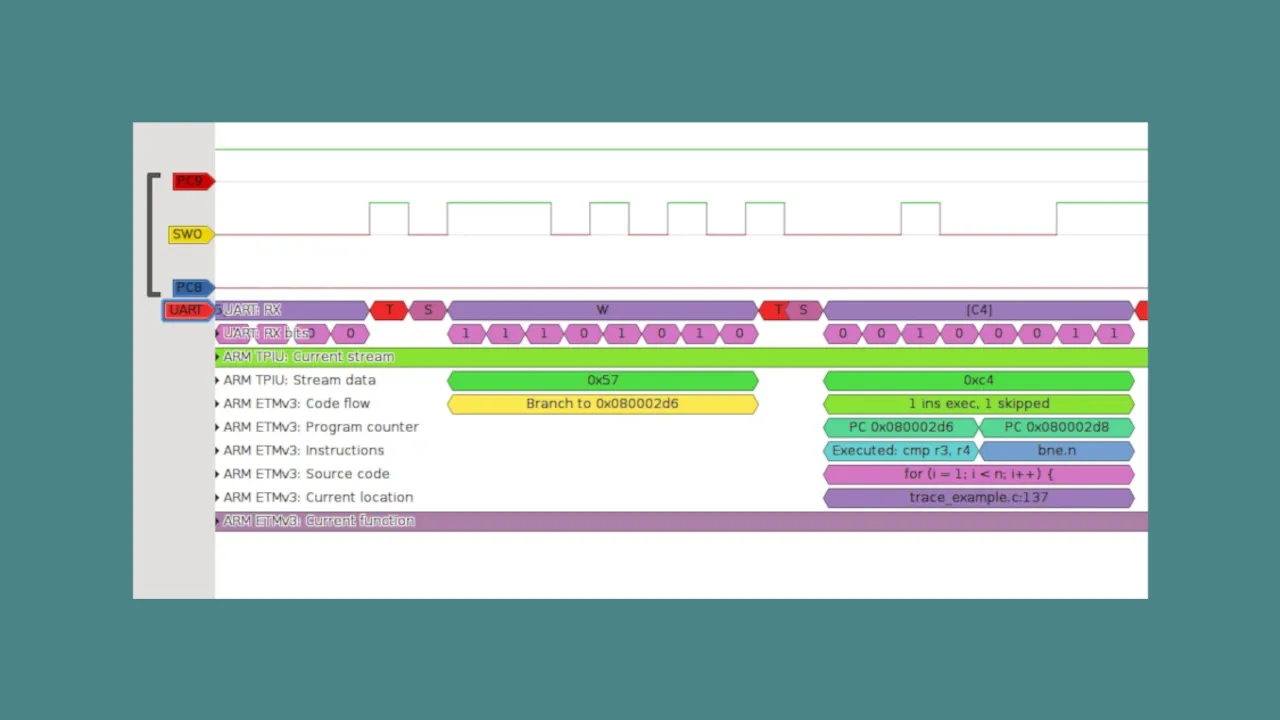Expand the ARM ETMv3: Code flow row
This screenshot has height=720, width=1280.
coord(218,404)
